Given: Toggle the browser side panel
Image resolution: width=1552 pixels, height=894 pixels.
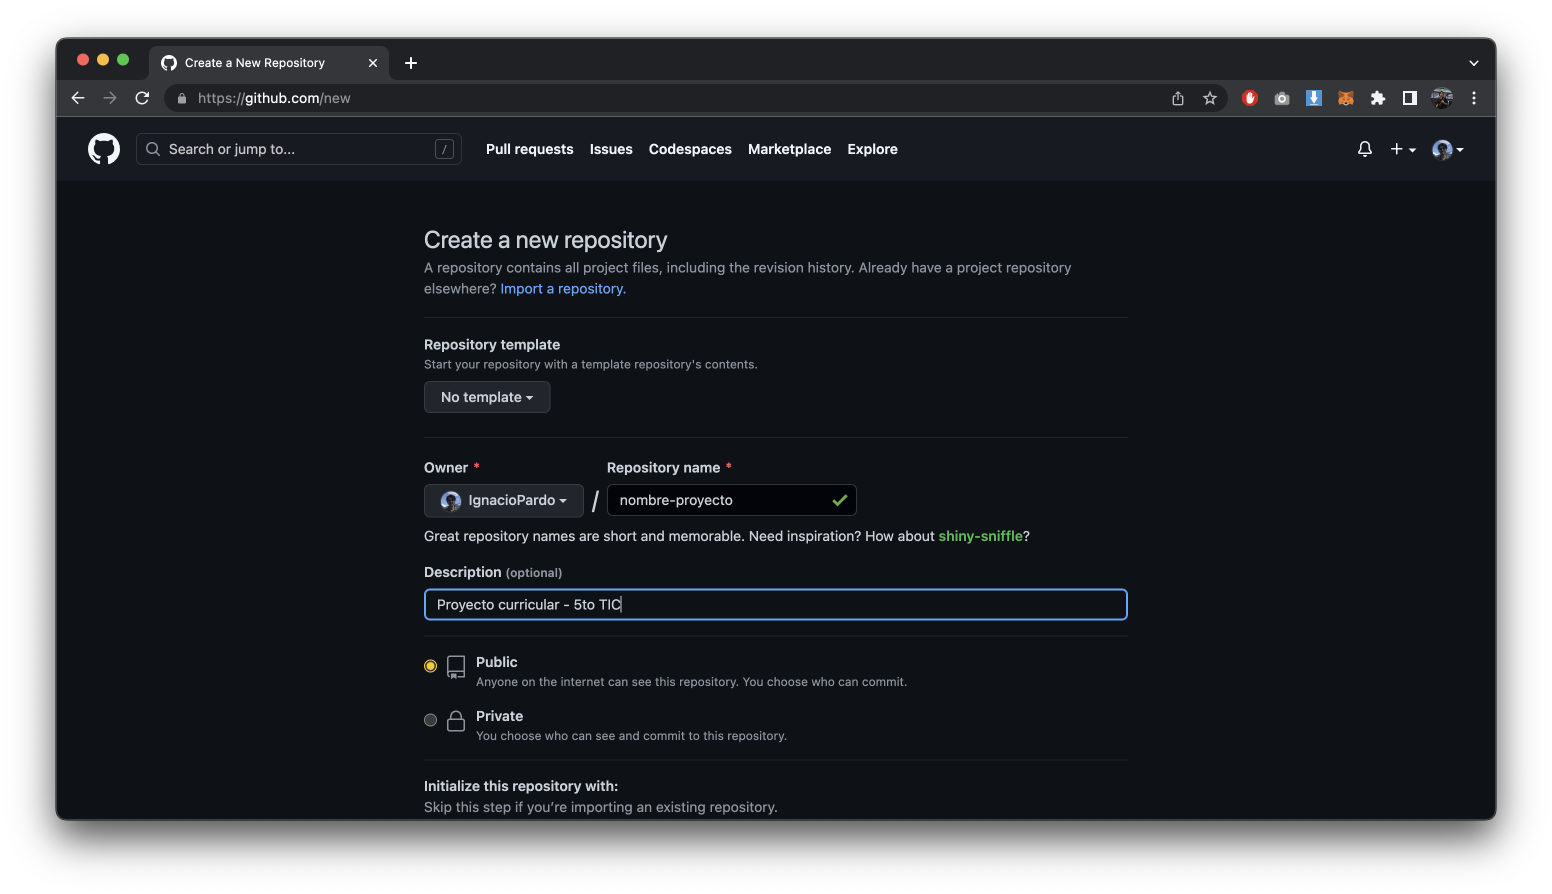Looking at the screenshot, I should (1410, 98).
